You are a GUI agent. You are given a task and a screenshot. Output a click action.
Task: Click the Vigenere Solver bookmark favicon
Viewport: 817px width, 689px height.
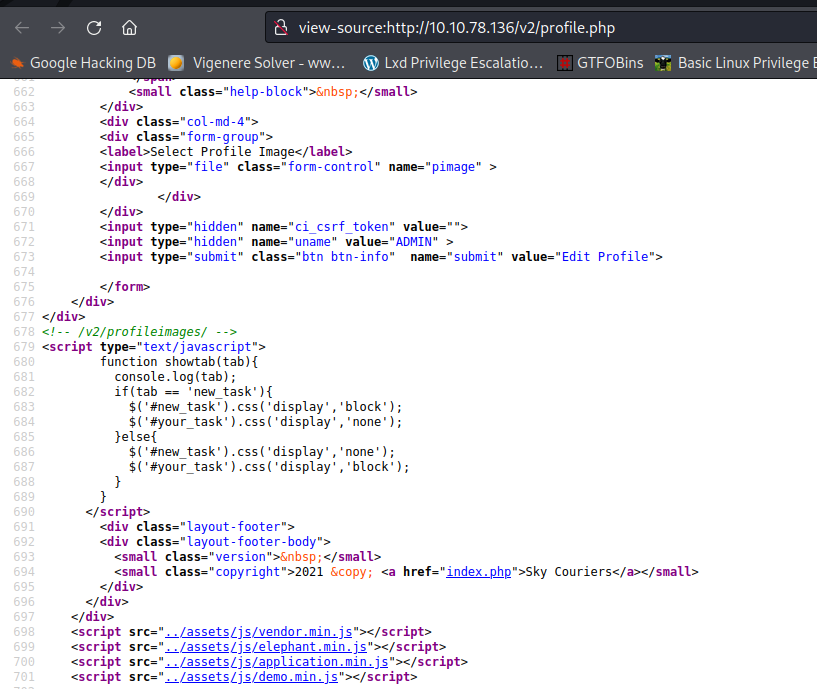tap(177, 63)
